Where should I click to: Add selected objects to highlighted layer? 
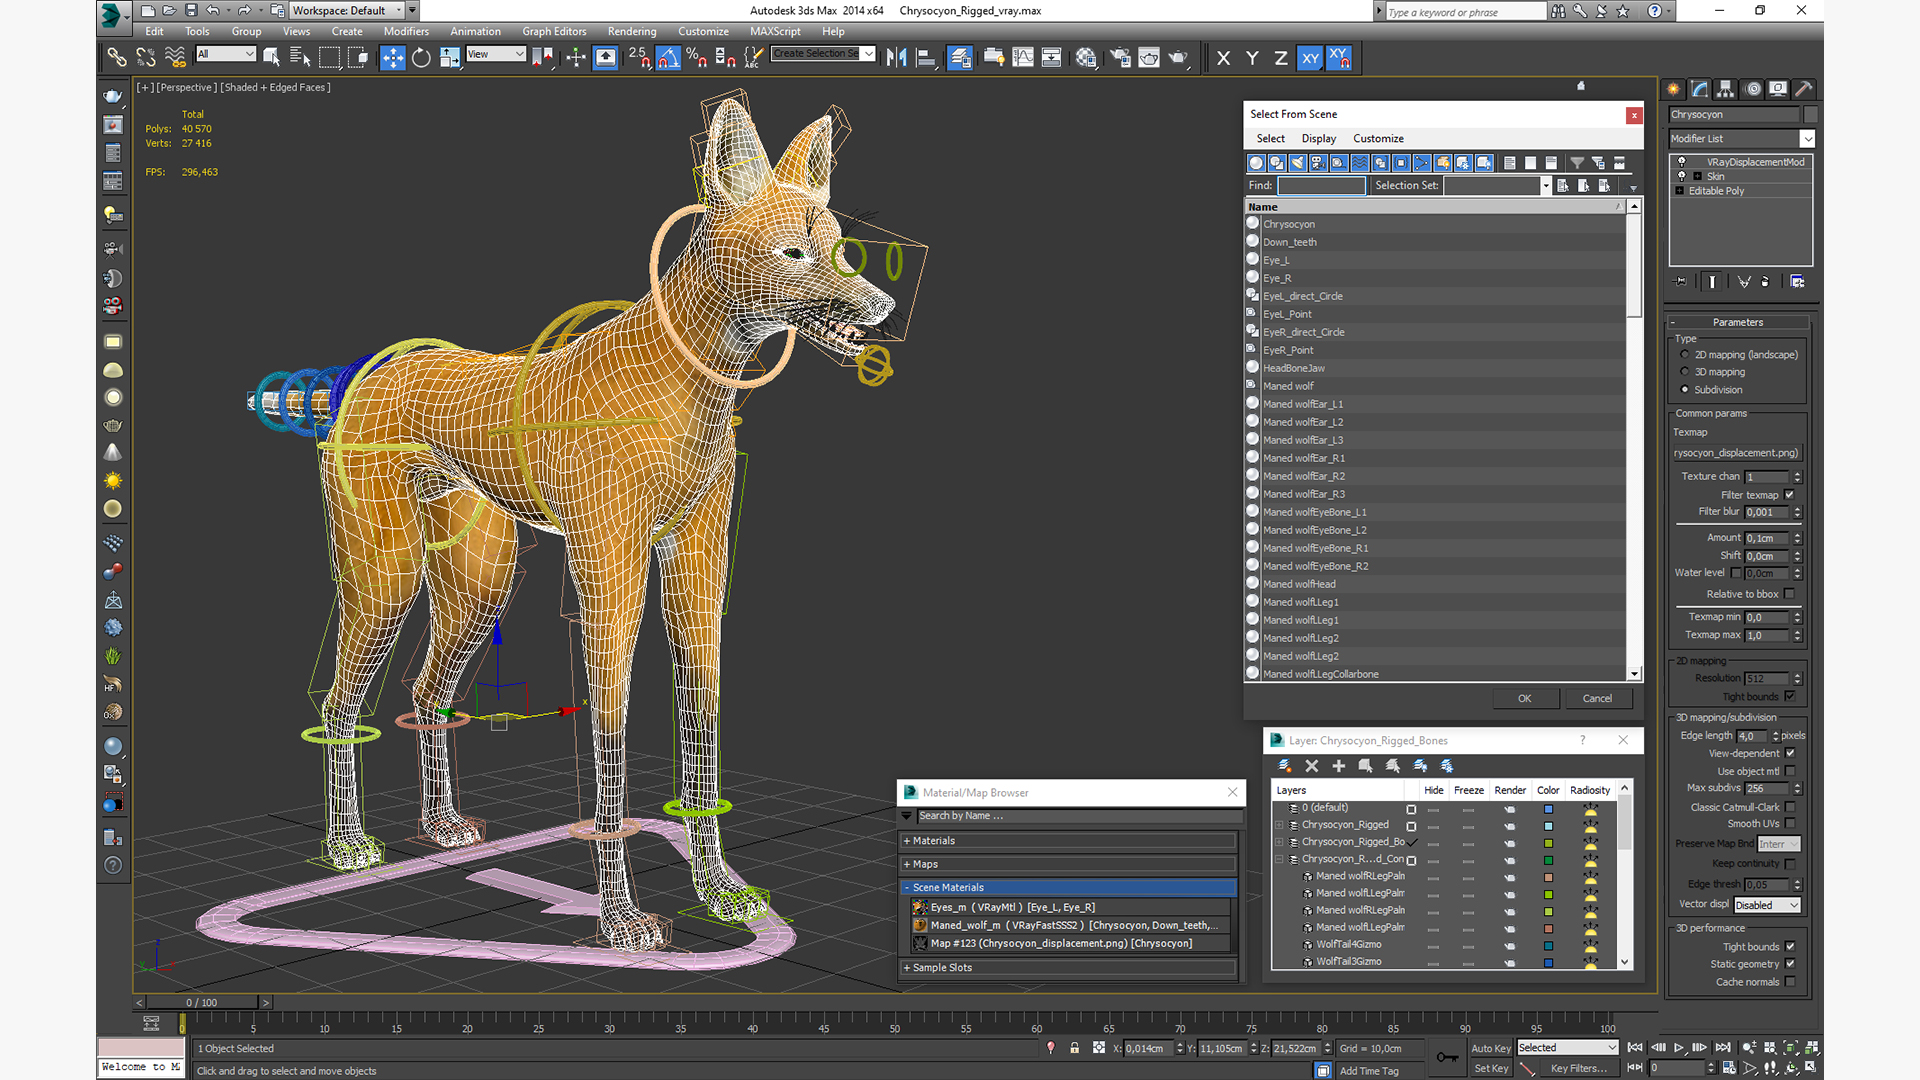click(x=1339, y=766)
